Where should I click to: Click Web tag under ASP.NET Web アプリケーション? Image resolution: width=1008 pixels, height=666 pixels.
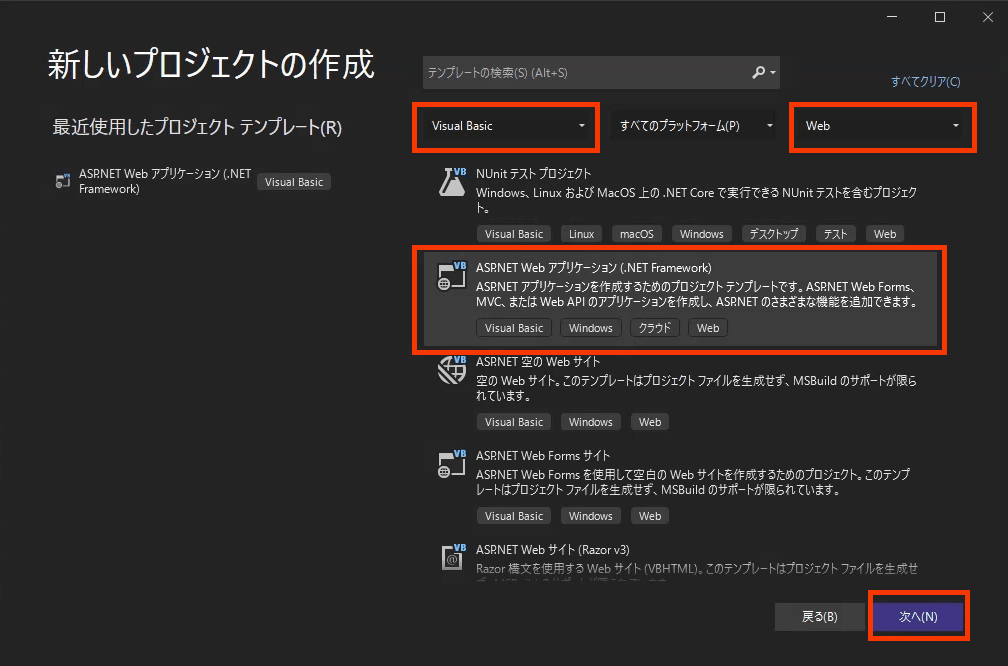coord(708,328)
